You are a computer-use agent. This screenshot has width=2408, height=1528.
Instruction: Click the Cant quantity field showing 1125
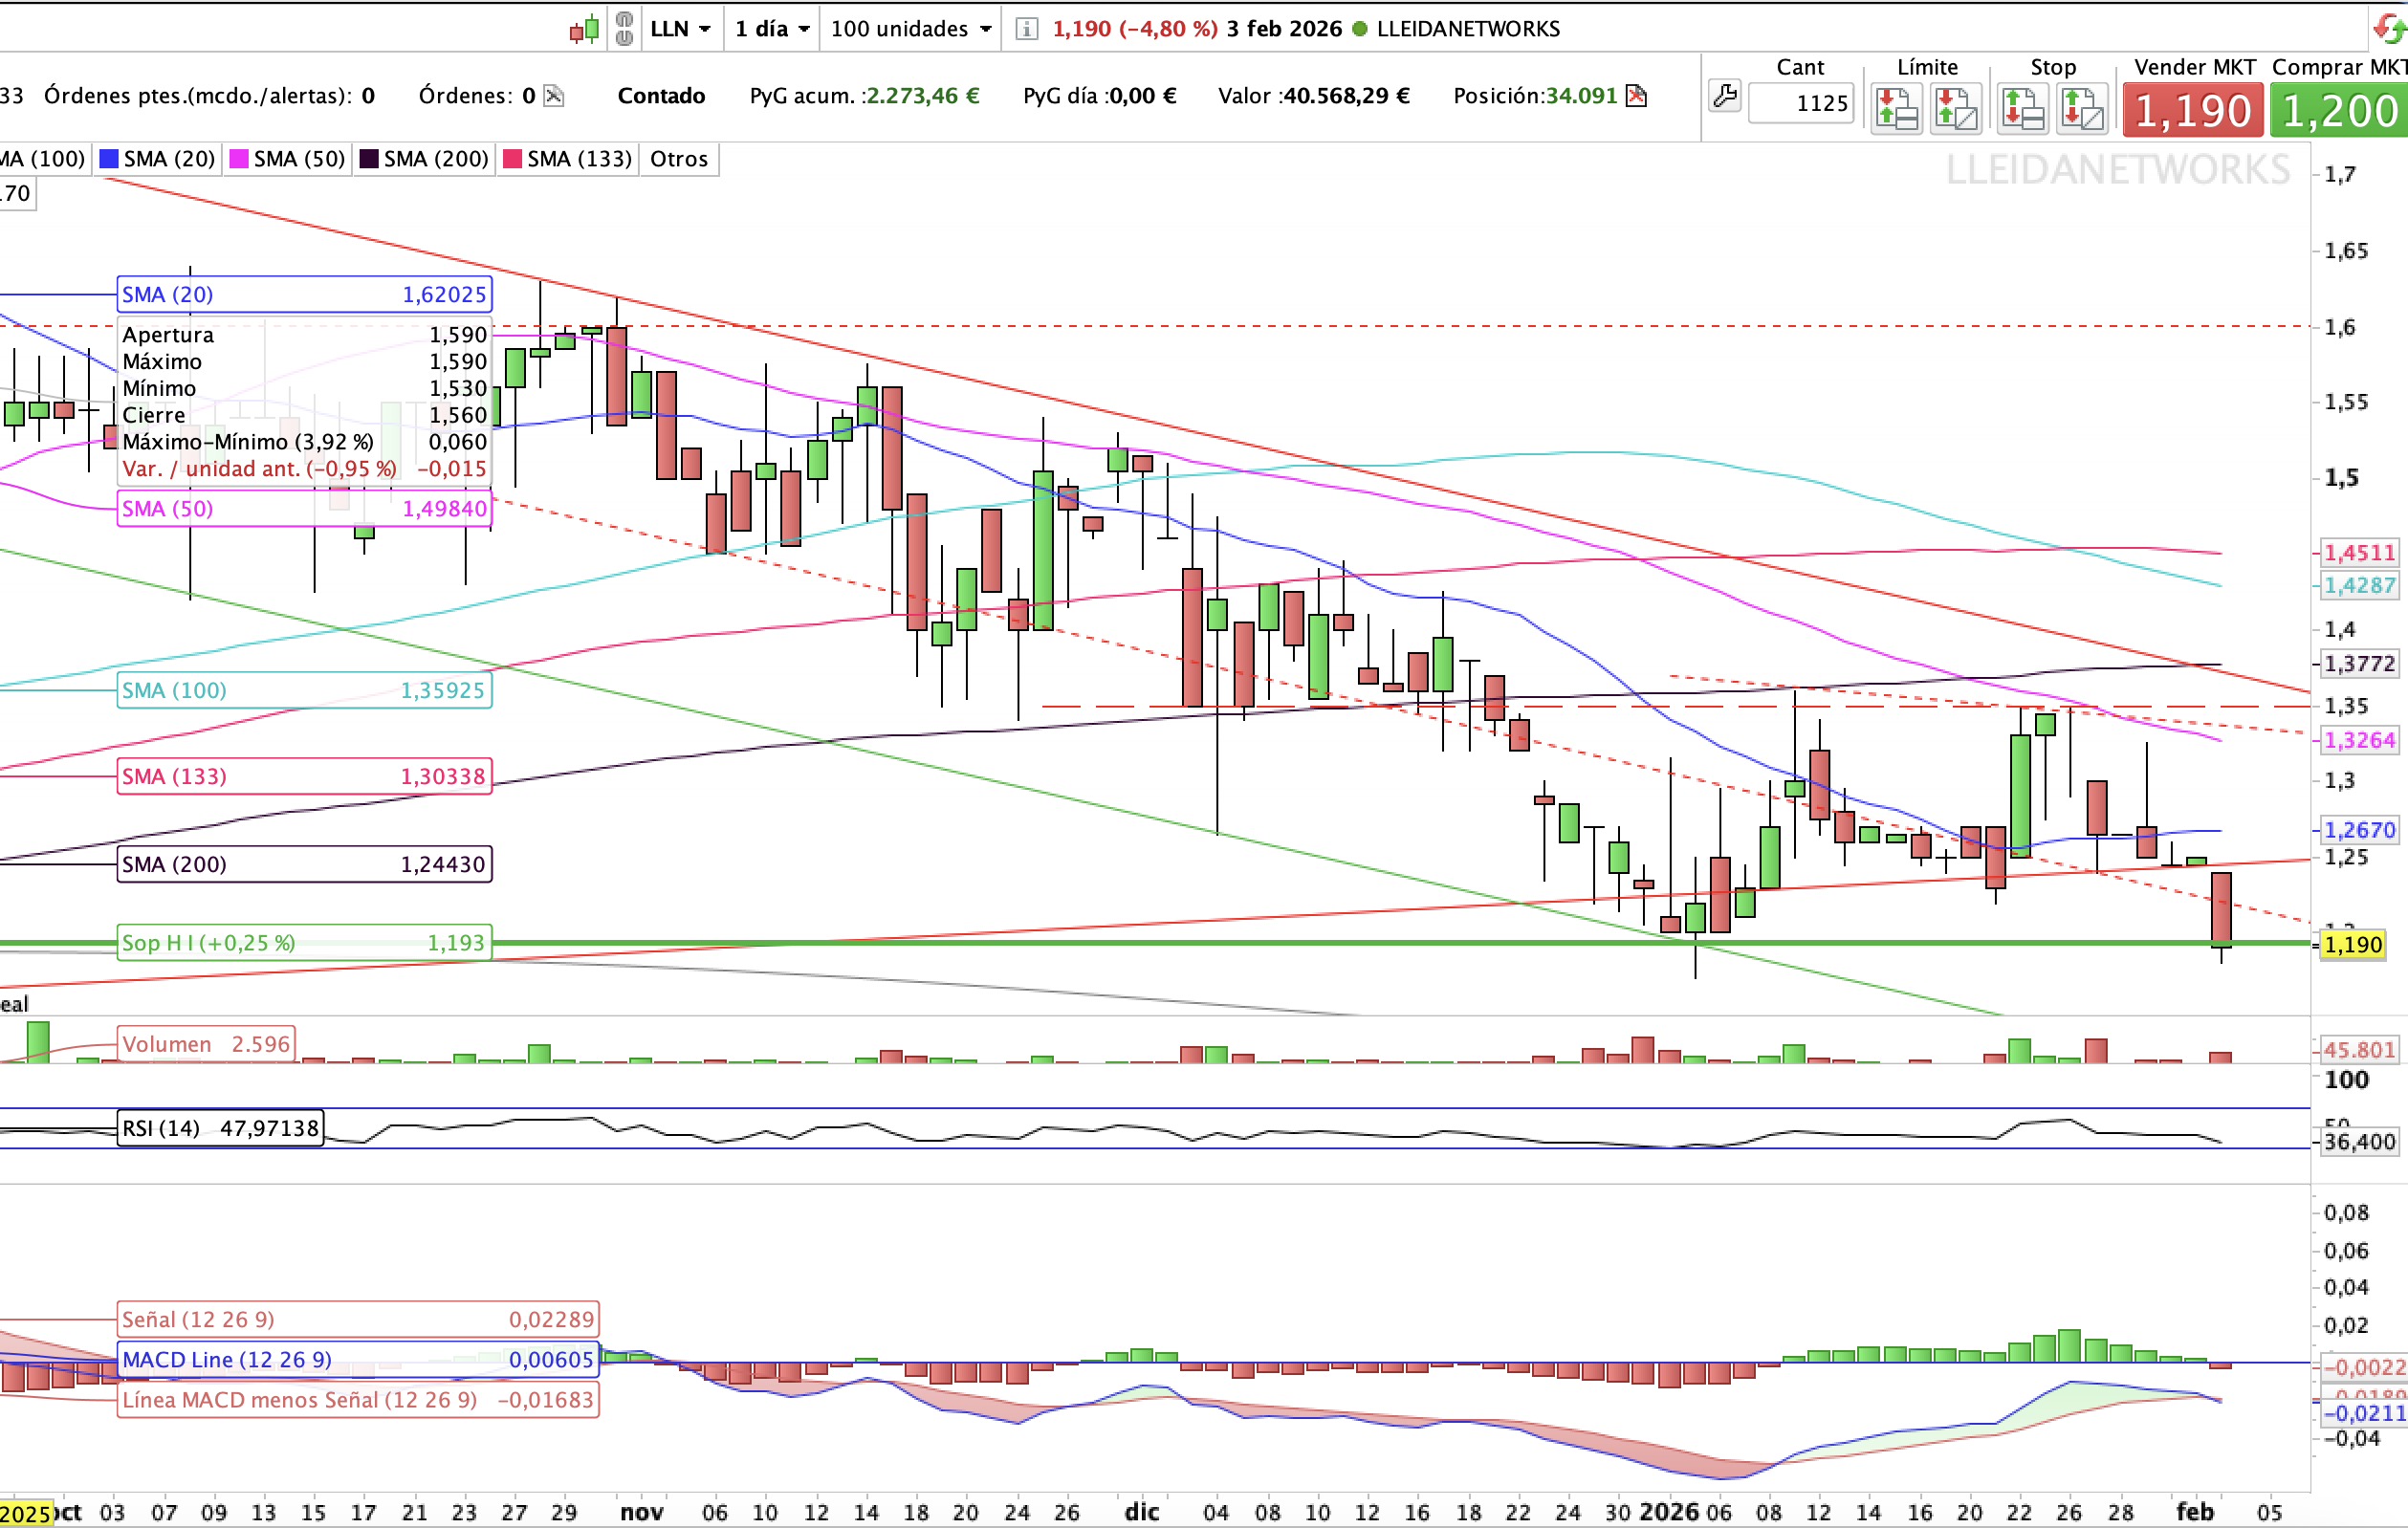click(x=1801, y=104)
